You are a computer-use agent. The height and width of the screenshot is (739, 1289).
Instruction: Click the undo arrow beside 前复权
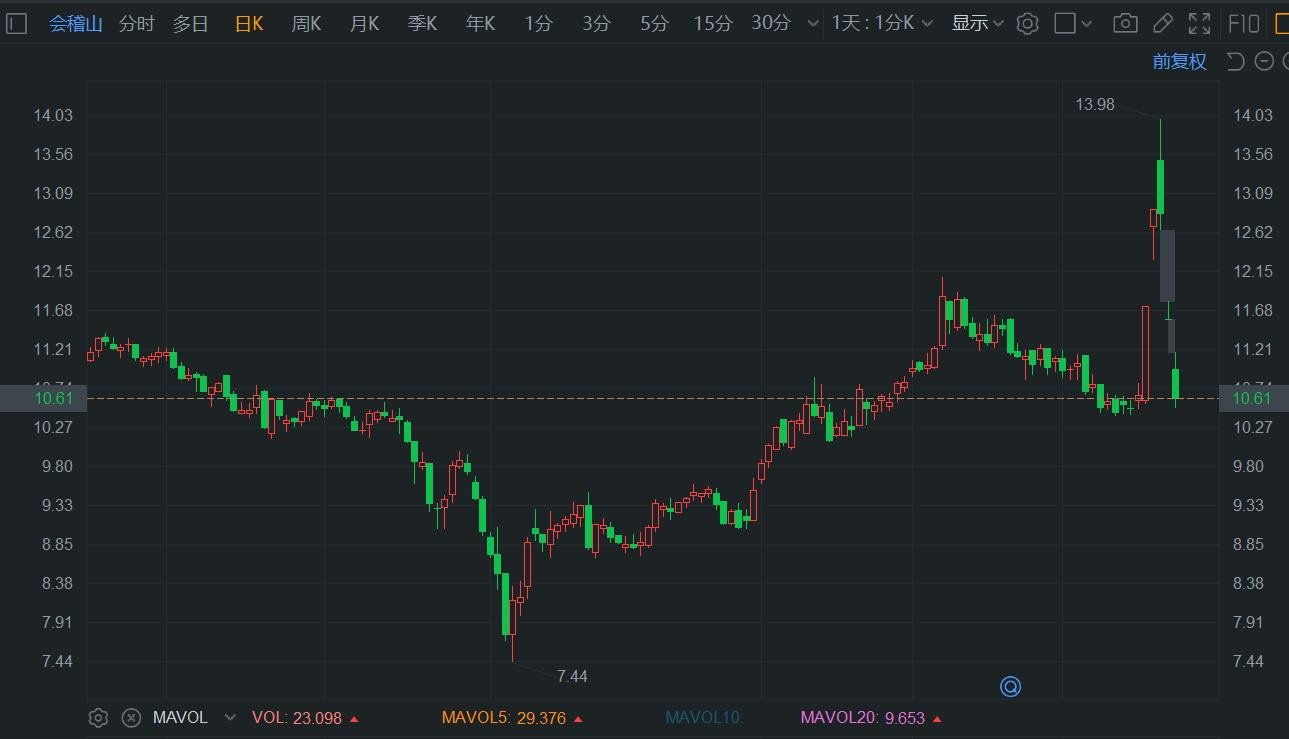pyautogui.click(x=1235, y=61)
